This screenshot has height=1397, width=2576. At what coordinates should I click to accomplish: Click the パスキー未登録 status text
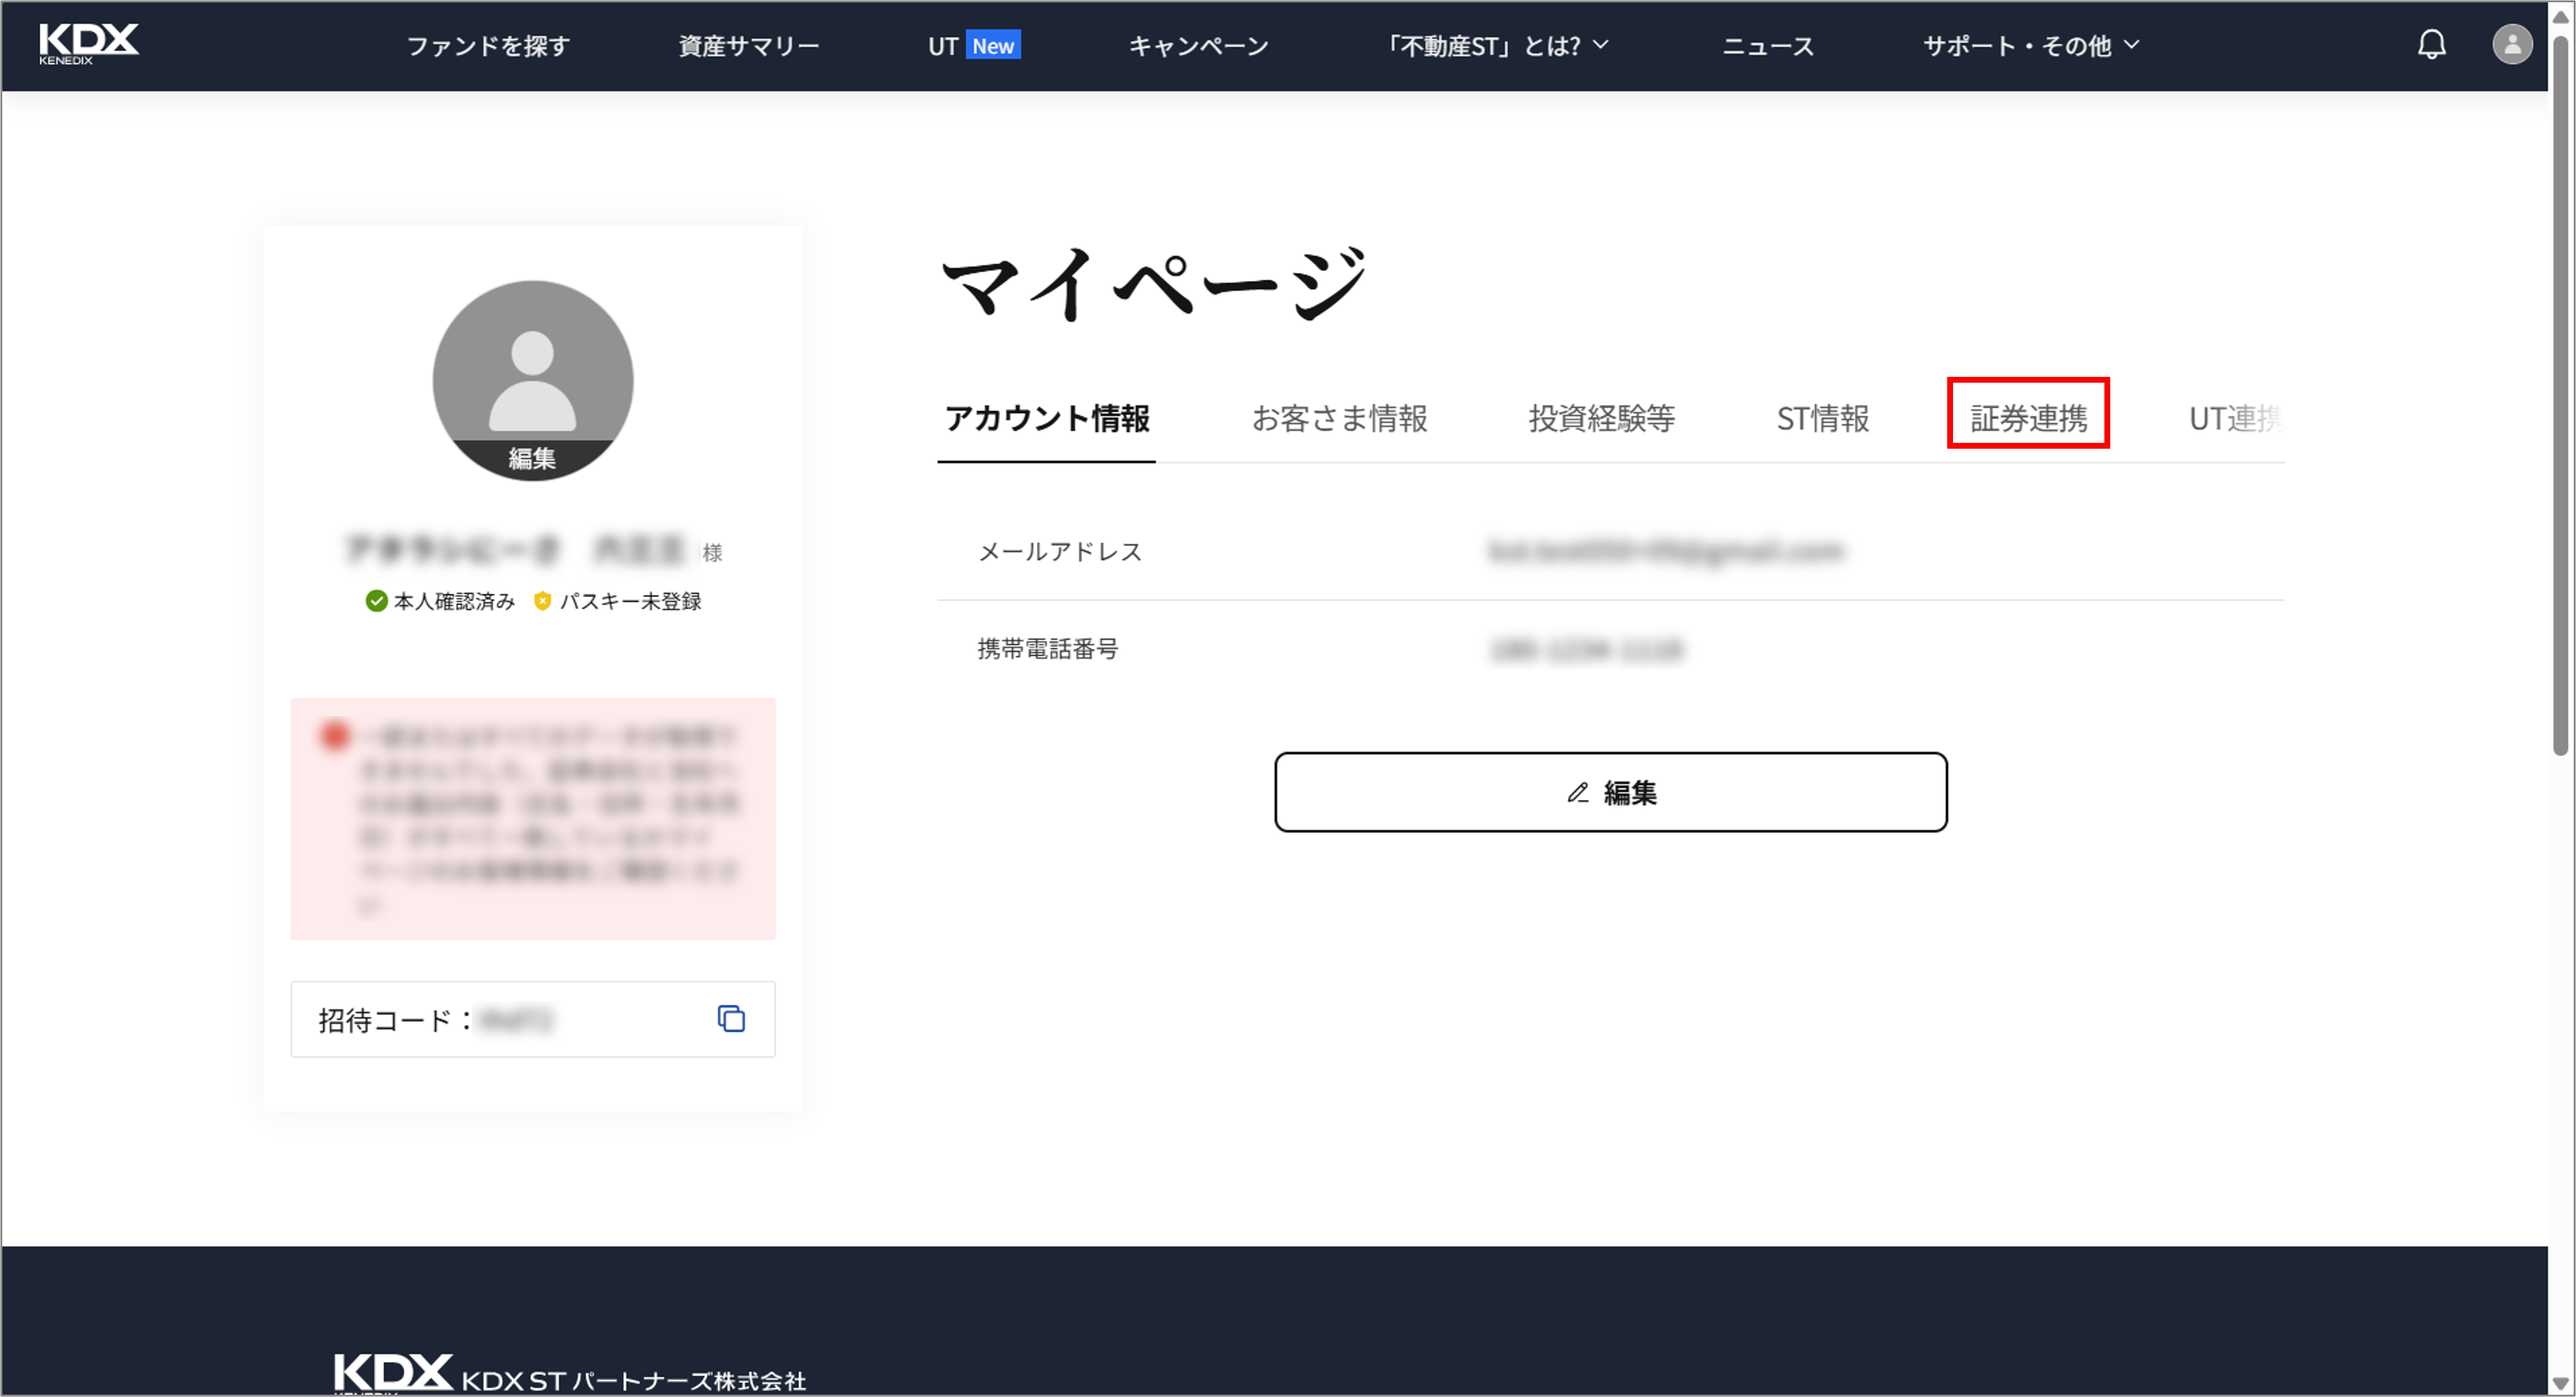click(630, 601)
